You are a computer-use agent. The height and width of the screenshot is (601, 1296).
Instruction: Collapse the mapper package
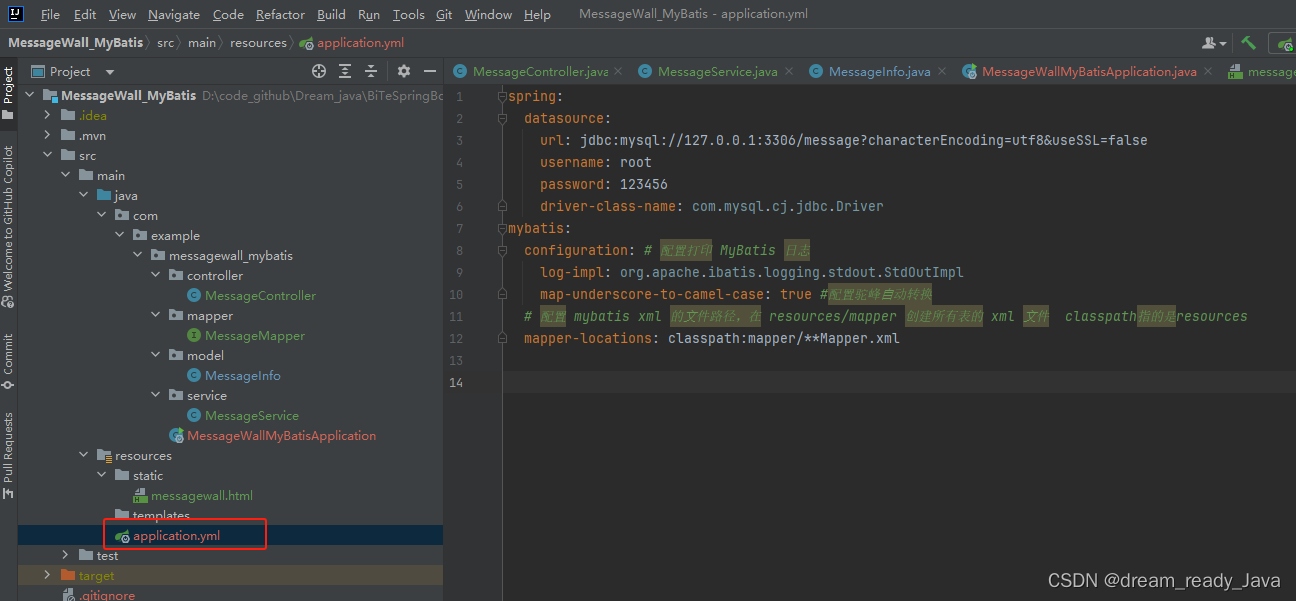tap(156, 316)
